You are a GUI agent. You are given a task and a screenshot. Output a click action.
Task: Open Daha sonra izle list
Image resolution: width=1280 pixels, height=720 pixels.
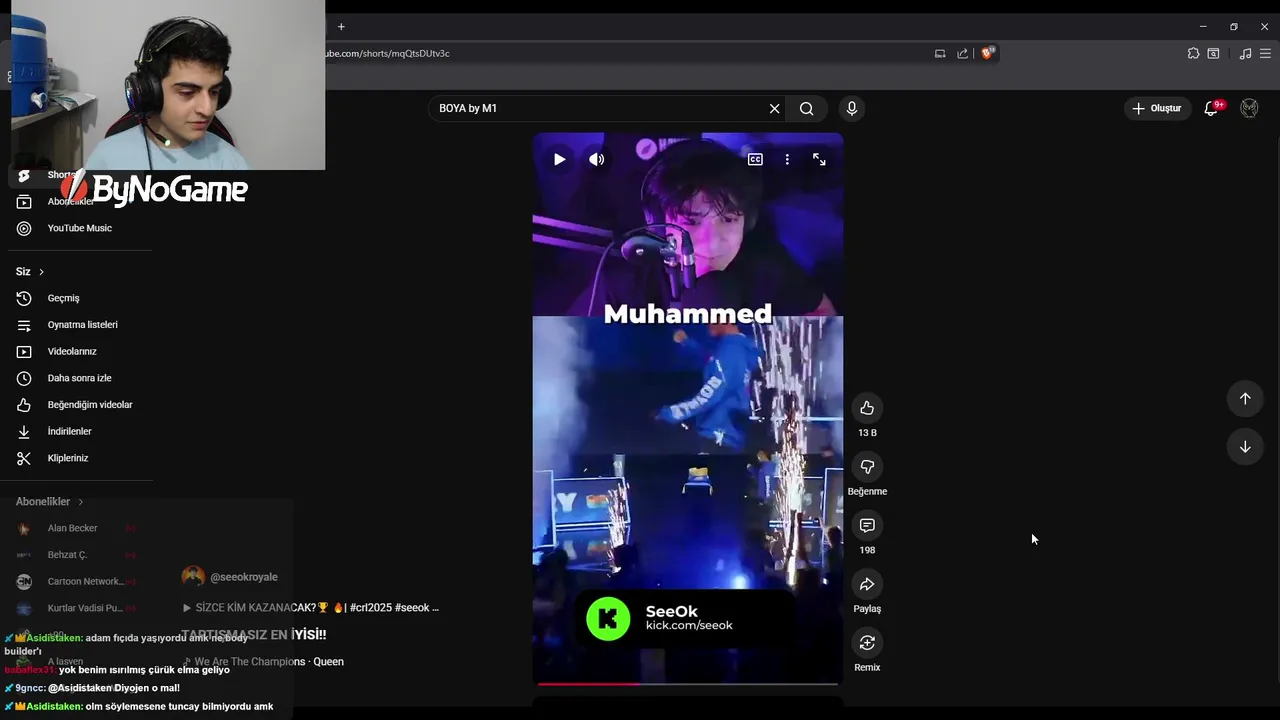click(80, 378)
